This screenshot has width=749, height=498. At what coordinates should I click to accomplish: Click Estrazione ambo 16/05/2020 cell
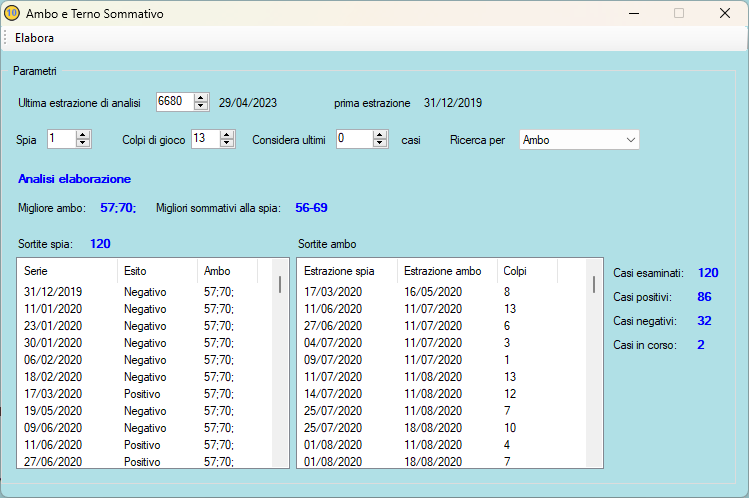(x=433, y=292)
